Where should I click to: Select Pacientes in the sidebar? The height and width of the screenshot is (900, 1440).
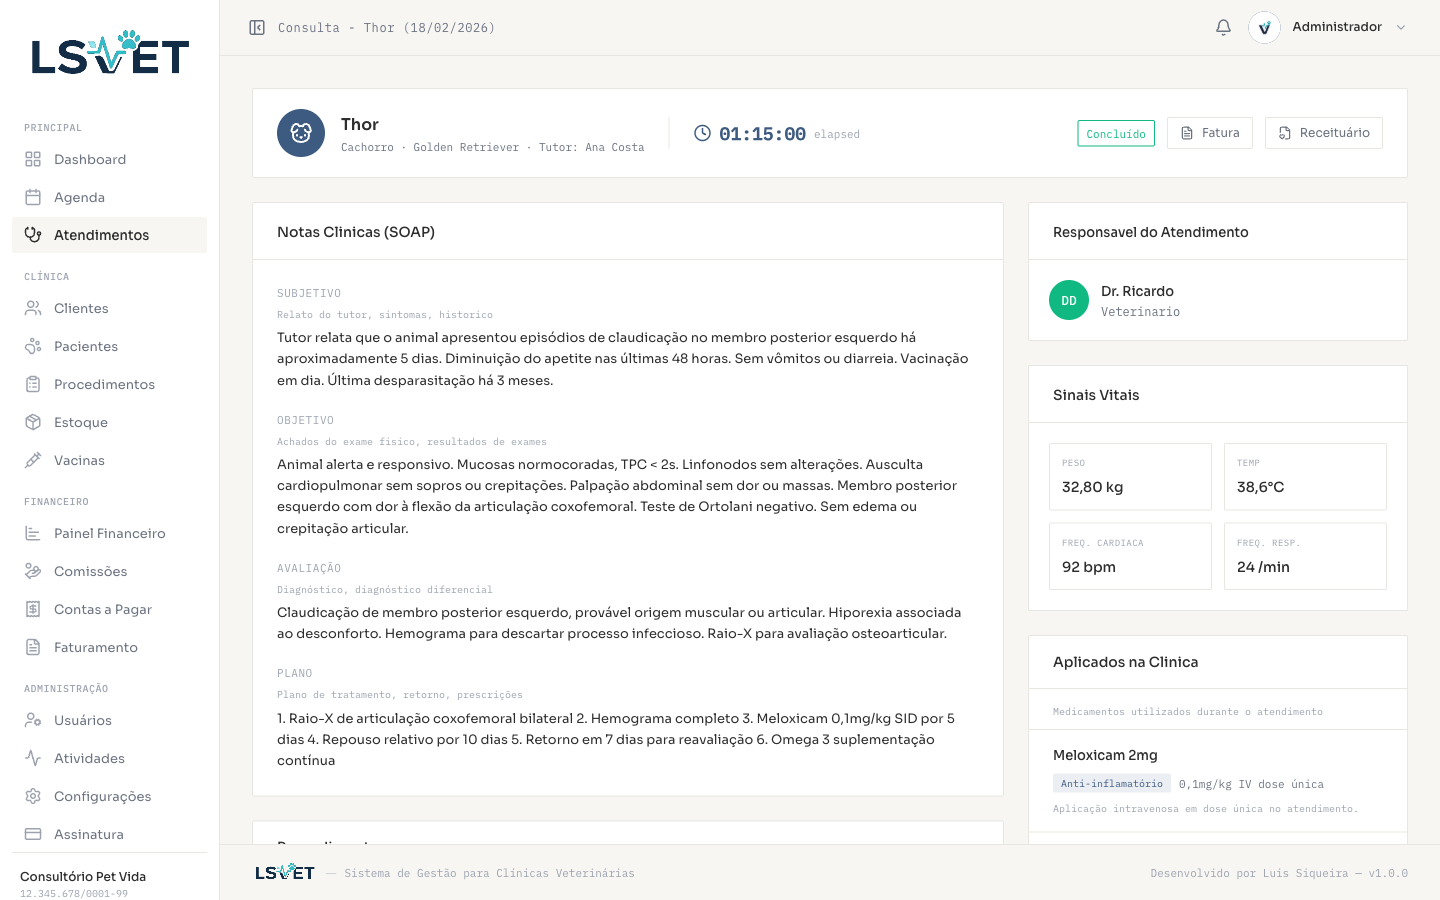[x=86, y=346]
